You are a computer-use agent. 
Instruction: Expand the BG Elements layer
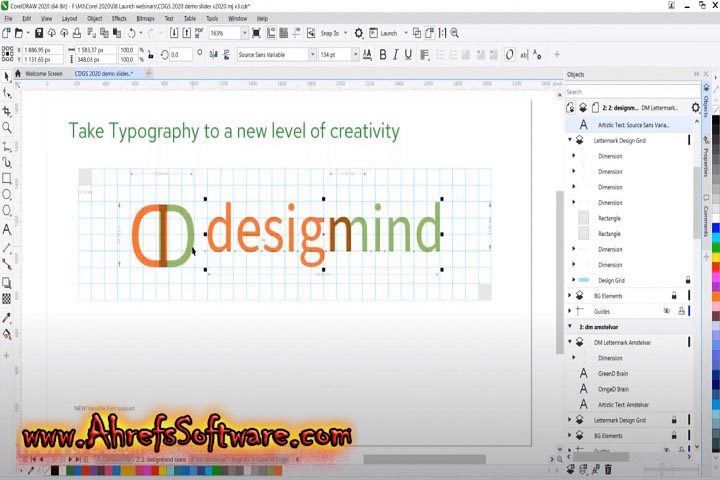point(570,295)
